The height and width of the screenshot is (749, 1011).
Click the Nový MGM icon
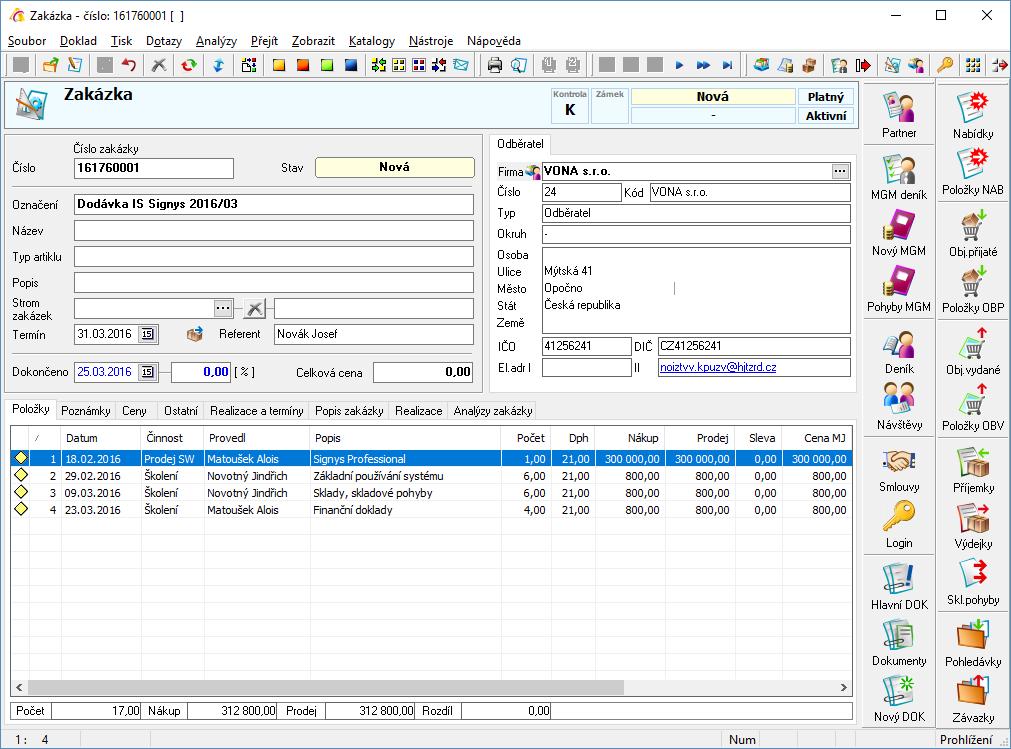[899, 233]
